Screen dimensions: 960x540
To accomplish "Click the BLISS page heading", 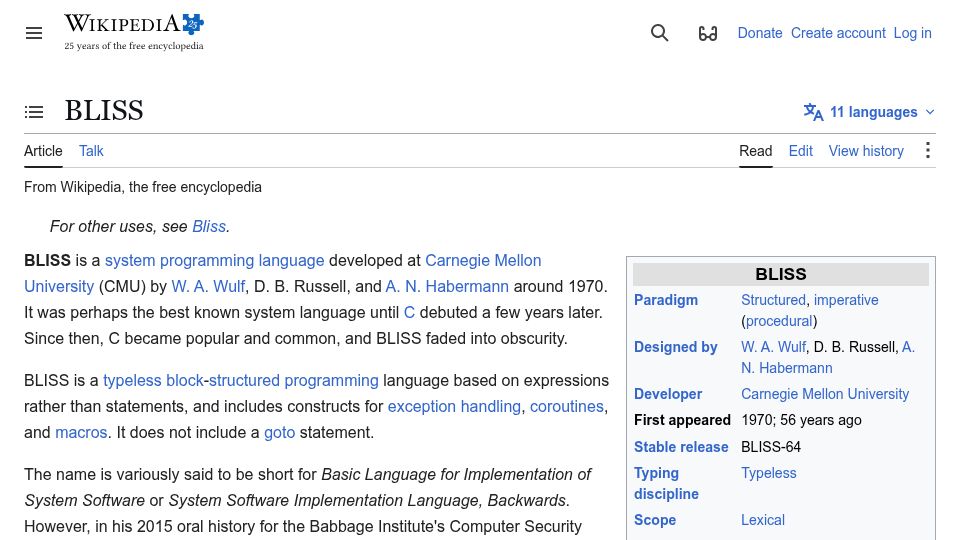I will pyautogui.click(x=104, y=111).
